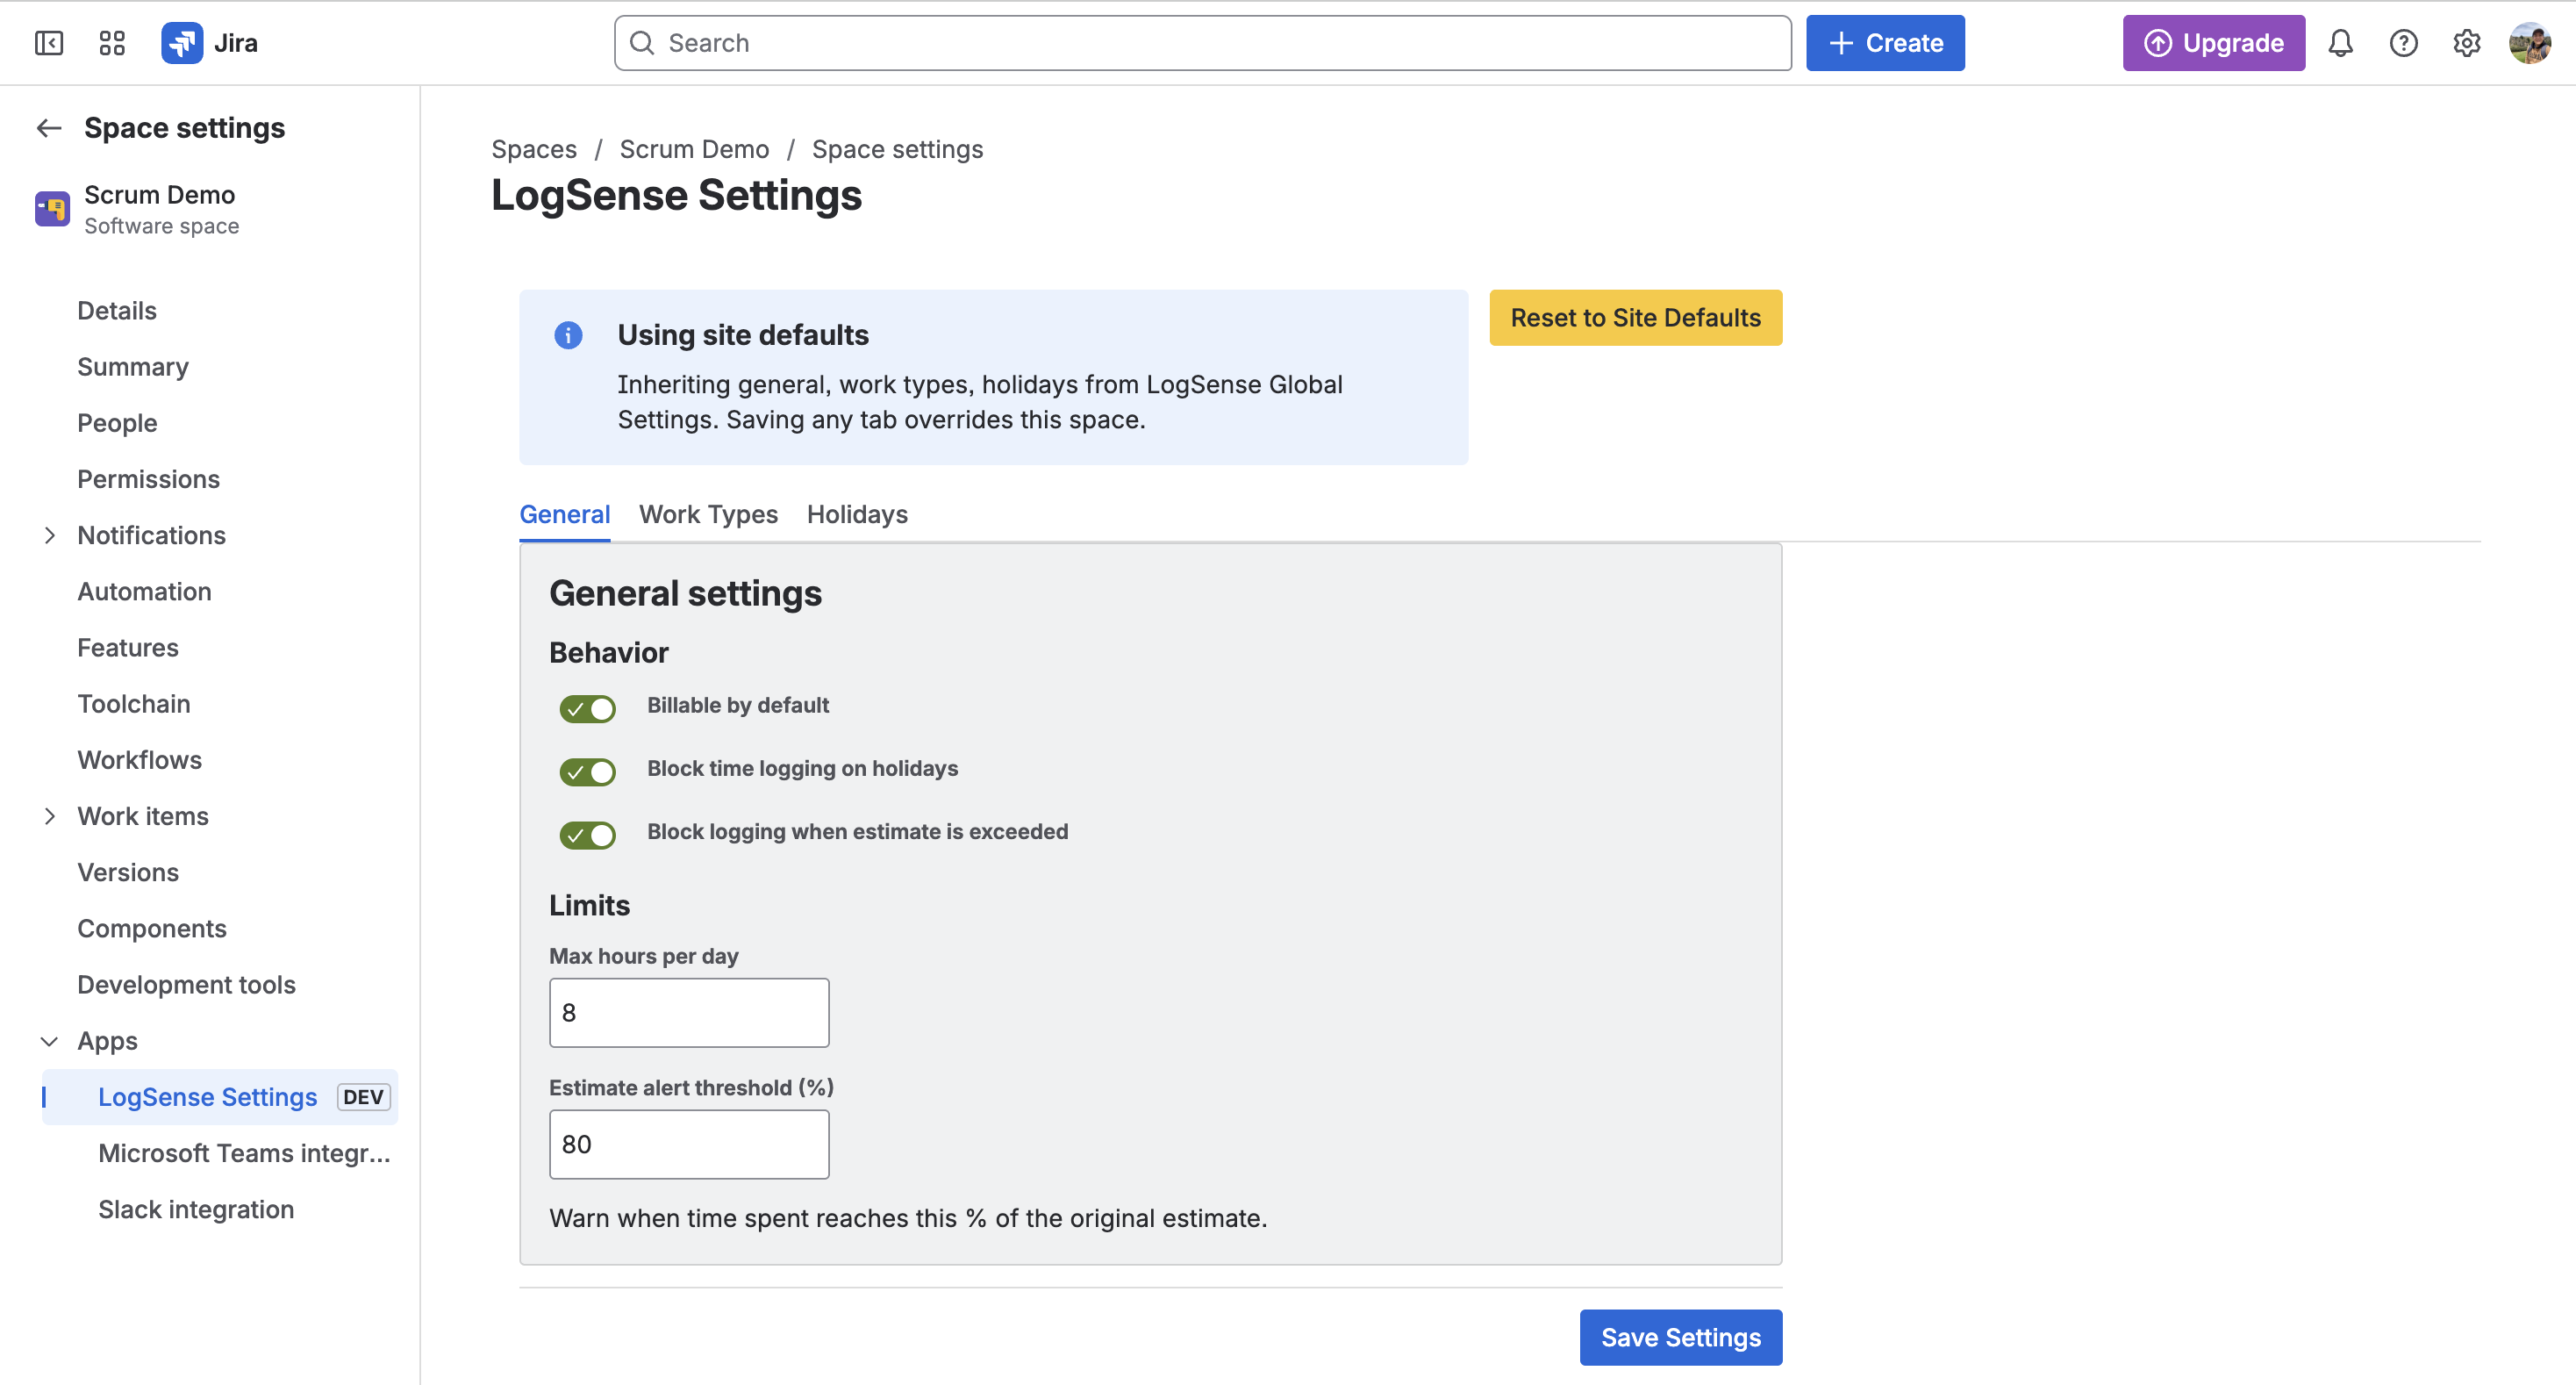Open Automation in the sidebar

pos(144,591)
